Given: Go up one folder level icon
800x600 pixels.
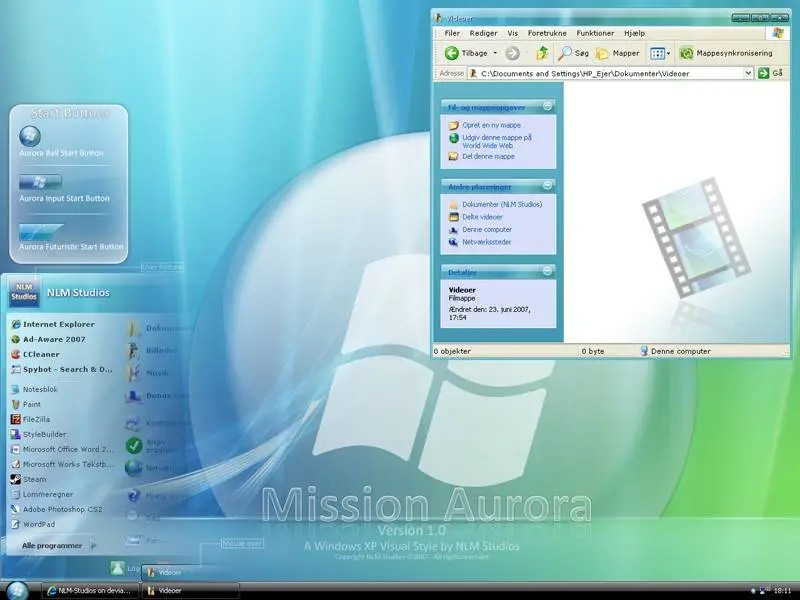Looking at the screenshot, I should [542, 53].
